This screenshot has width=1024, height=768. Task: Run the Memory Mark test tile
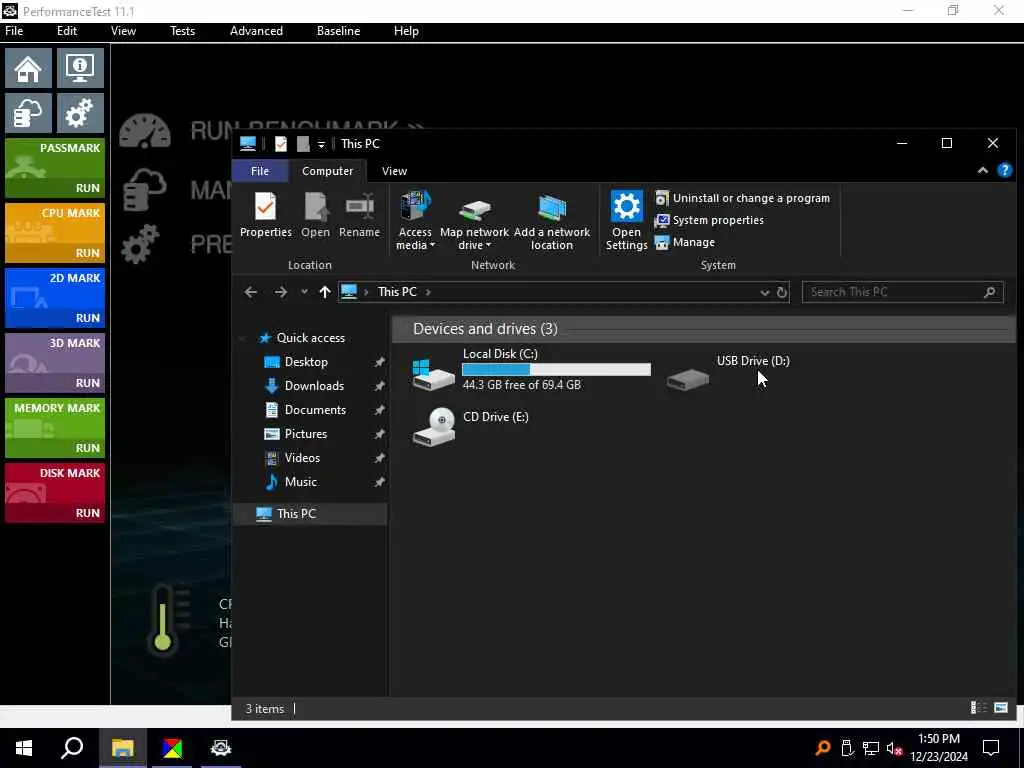pos(55,428)
